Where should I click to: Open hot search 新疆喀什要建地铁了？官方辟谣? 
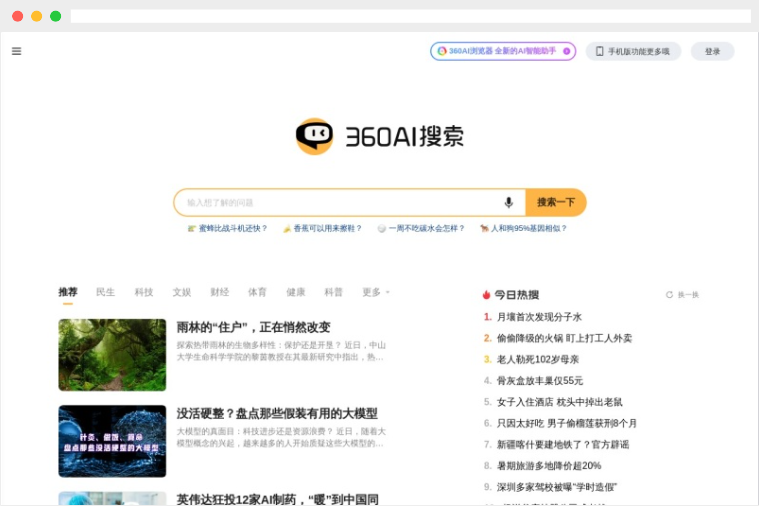click(x=563, y=445)
